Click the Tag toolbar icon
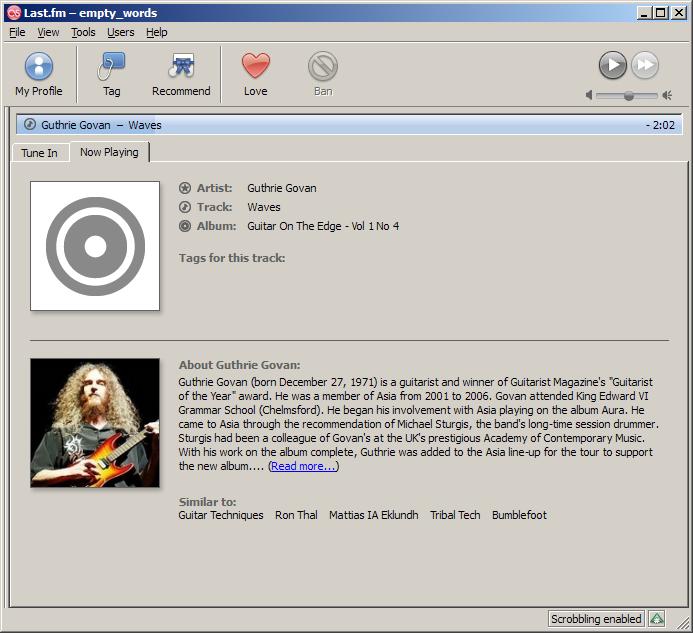This screenshot has height=633, width=693. (111, 74)
